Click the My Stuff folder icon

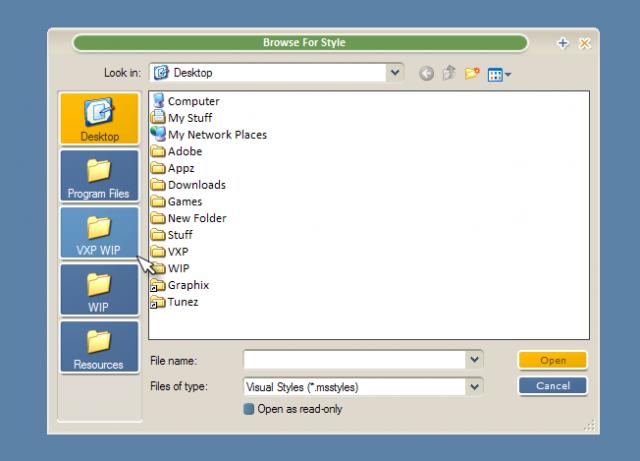(x=158, y=117)
